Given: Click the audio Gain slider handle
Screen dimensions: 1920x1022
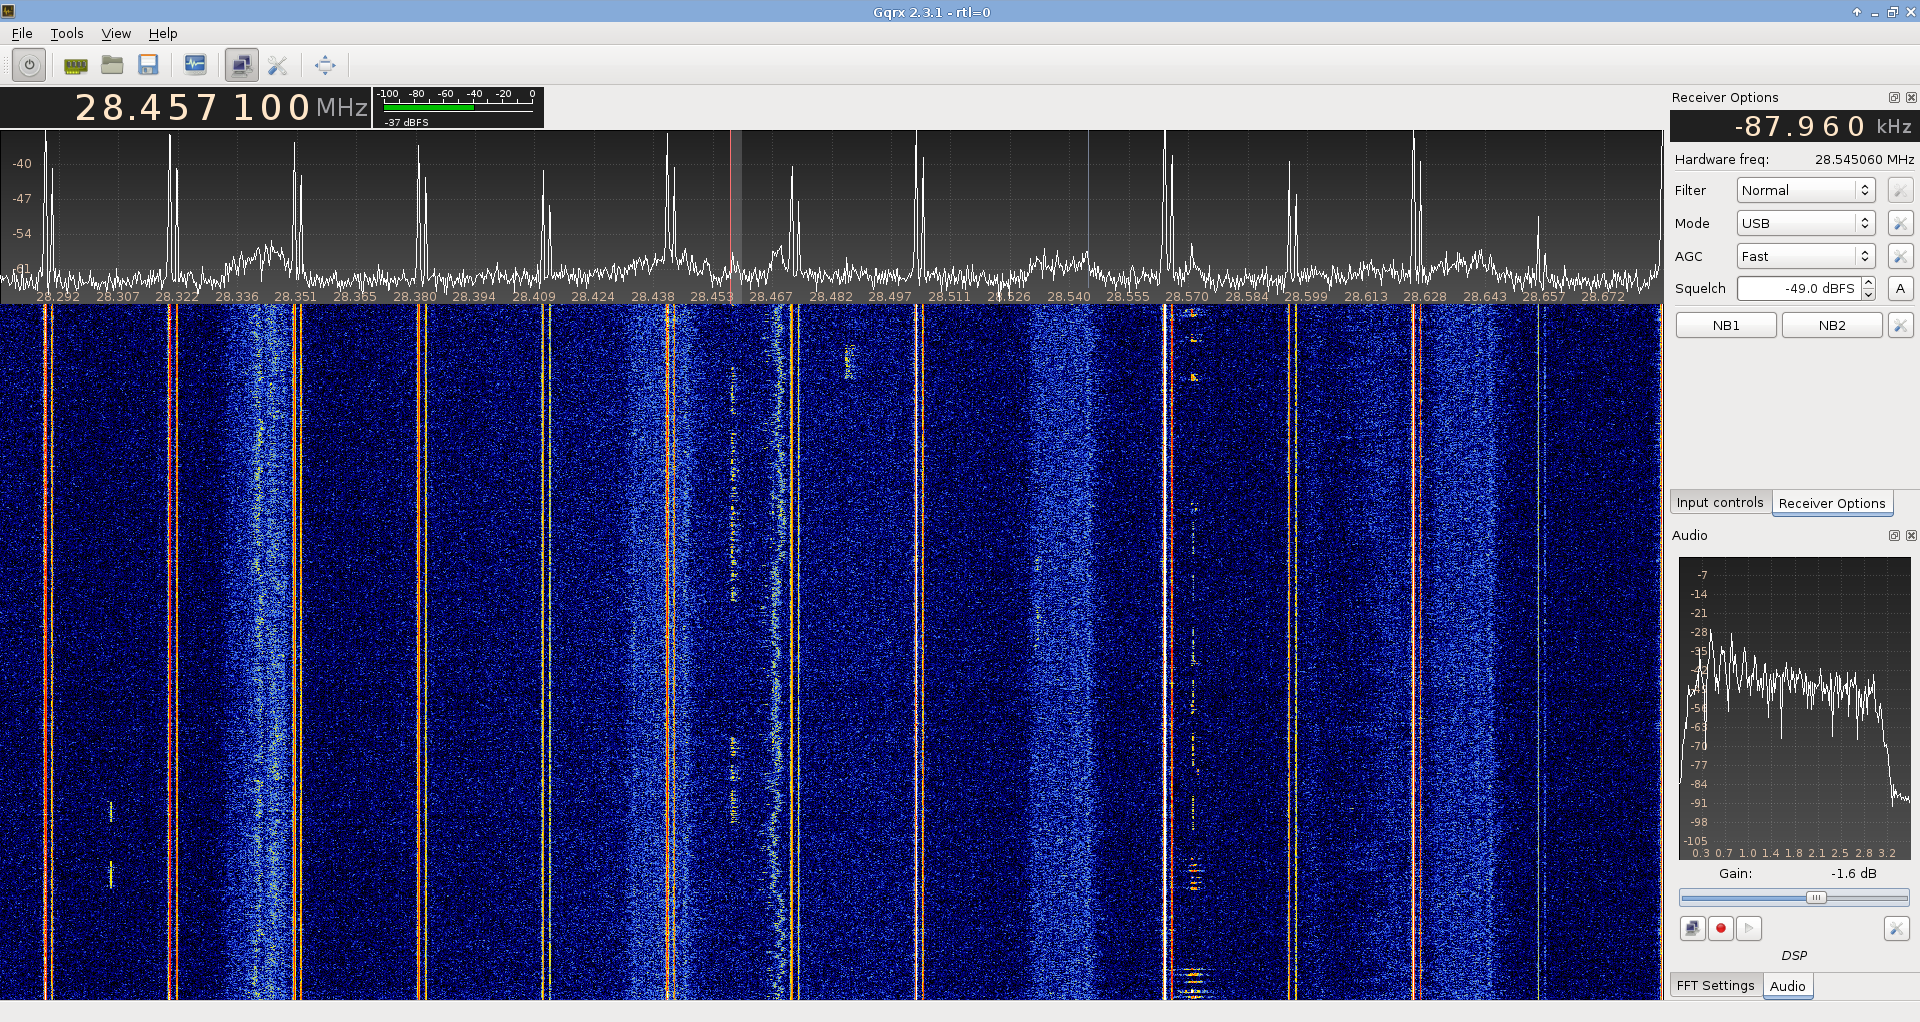Looking at the screenshot, I should coord(1816,898).
